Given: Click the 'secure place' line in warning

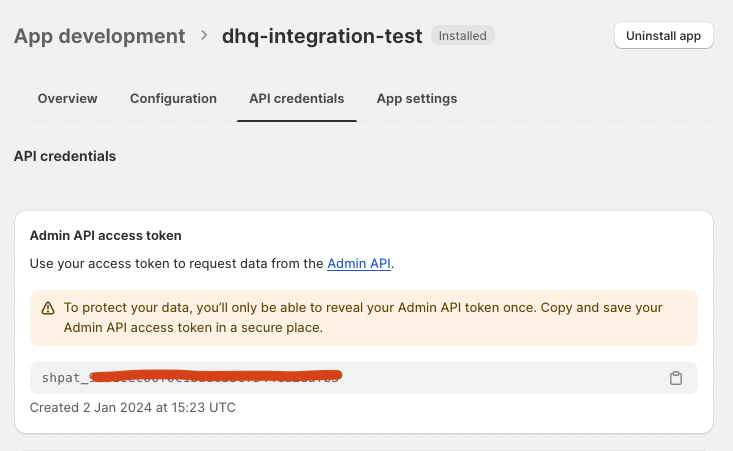Looking at the screenshot, I should tap(193, 328).
